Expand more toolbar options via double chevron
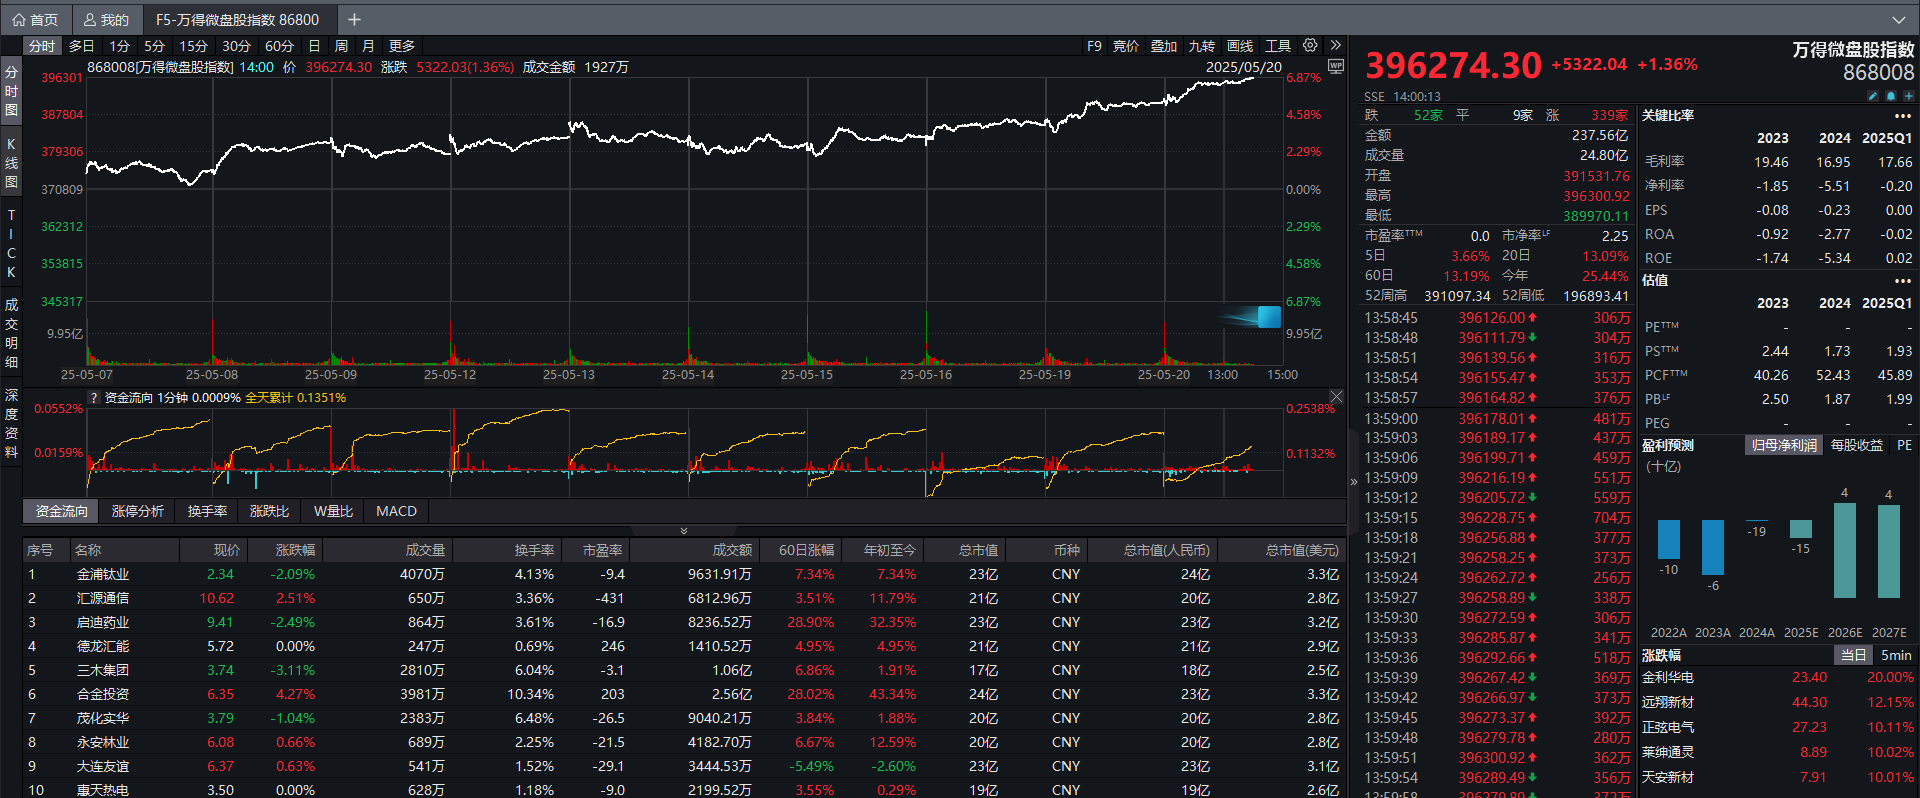The image size is (1920, 798). pyautogui.click(x=1335, y=46)
